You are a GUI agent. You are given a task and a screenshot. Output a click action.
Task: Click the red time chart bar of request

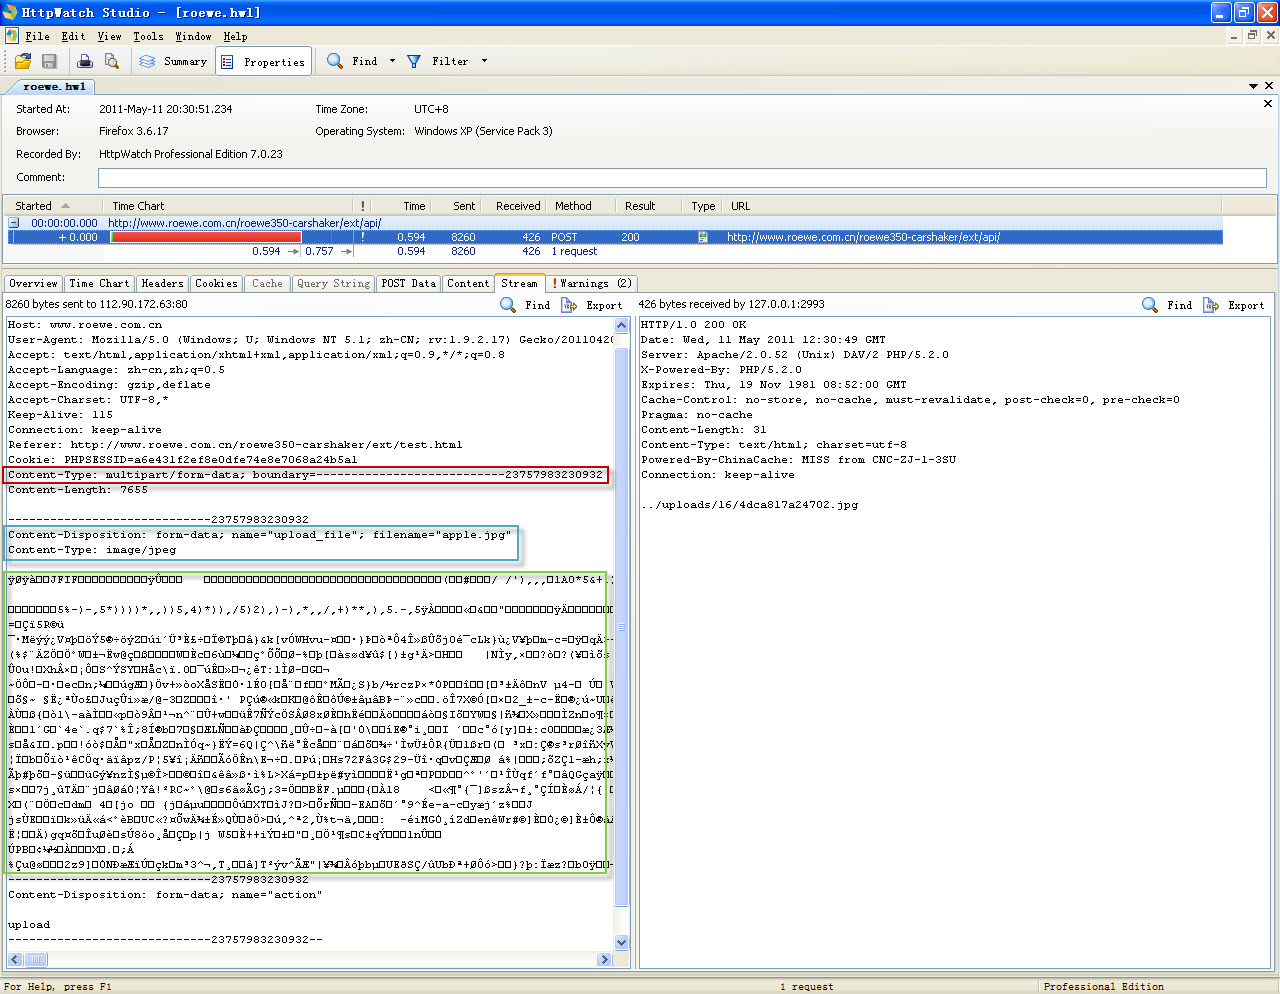(x=205, y=237)
